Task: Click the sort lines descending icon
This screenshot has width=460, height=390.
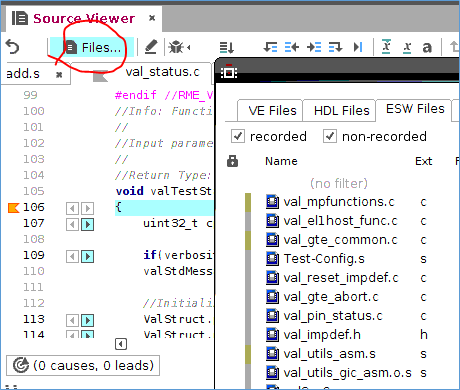Action: point(227,48)
